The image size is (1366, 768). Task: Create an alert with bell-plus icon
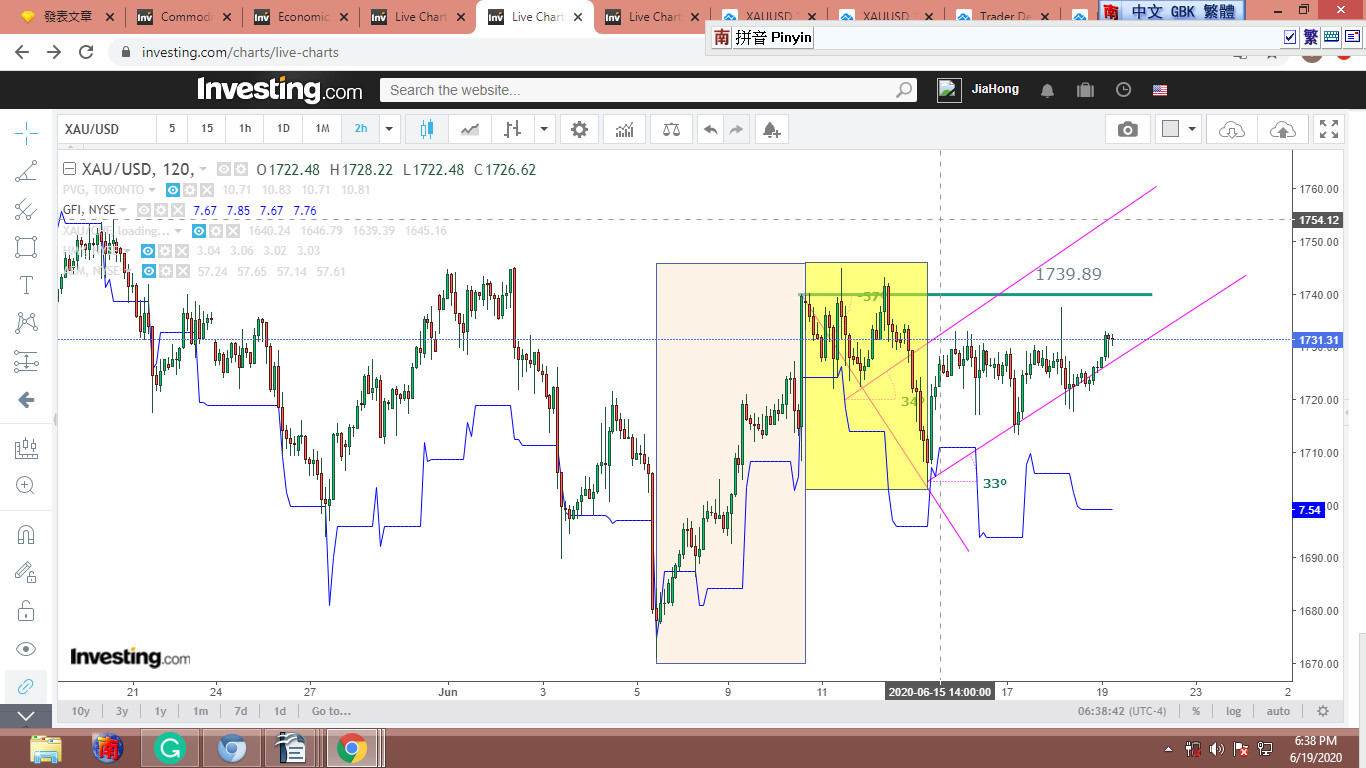(x=770, y=129)
